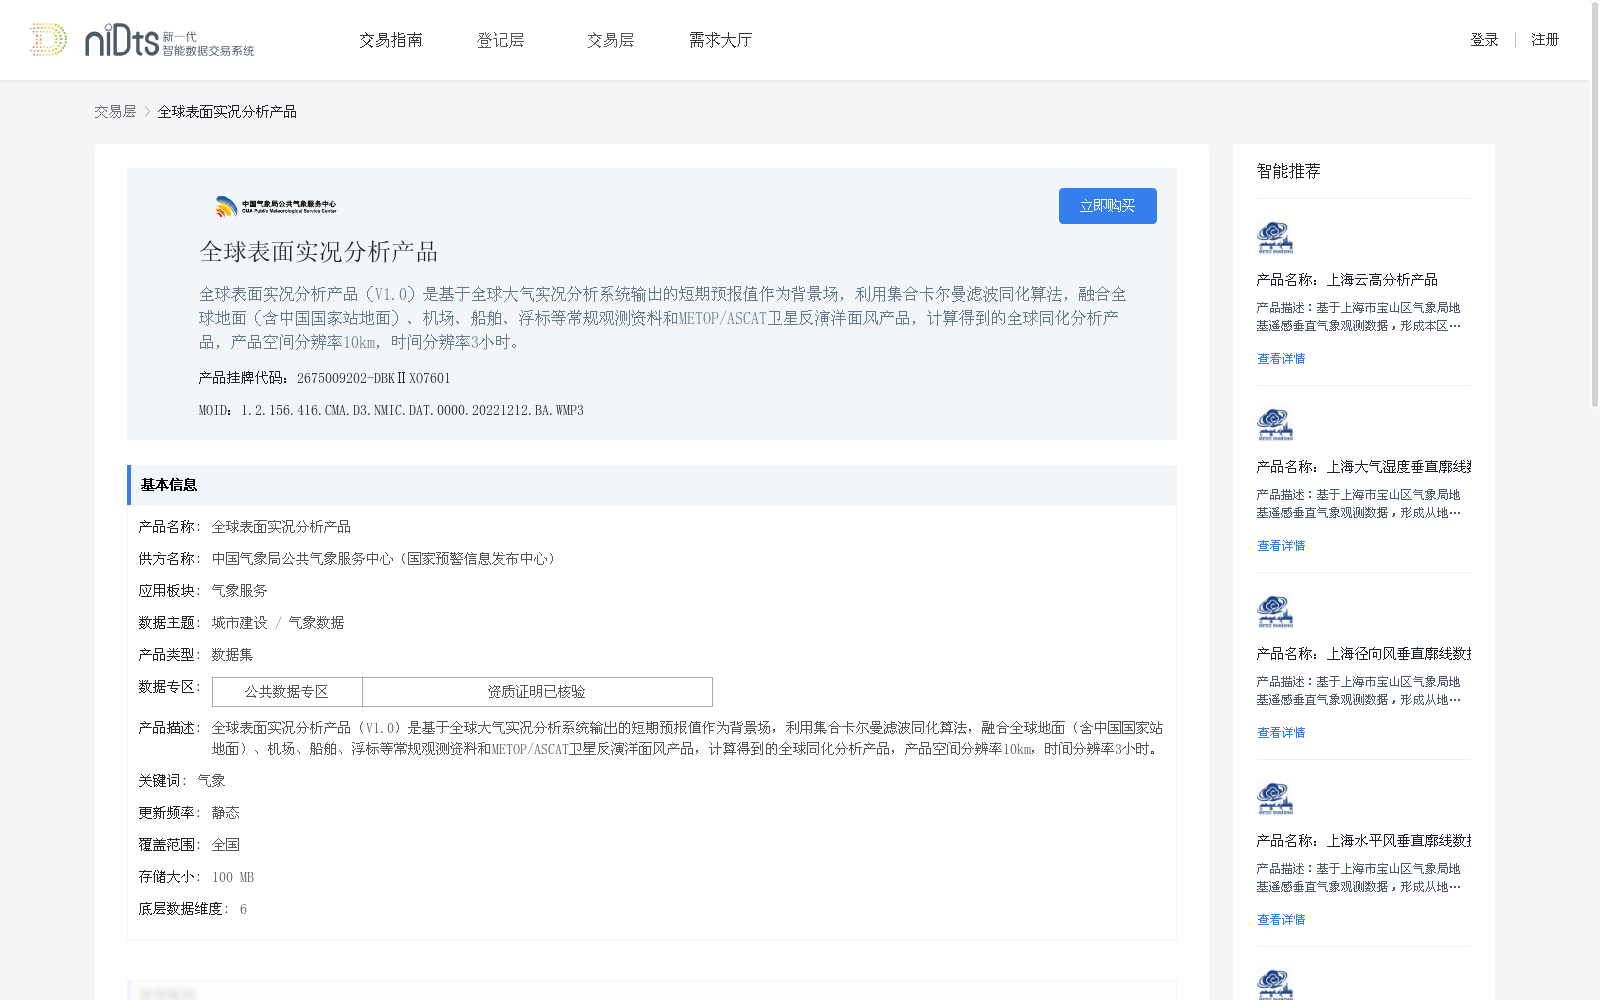Click the 数据集 product type value
Viewport: 1600px width, 1000px height.
(233, 655)
